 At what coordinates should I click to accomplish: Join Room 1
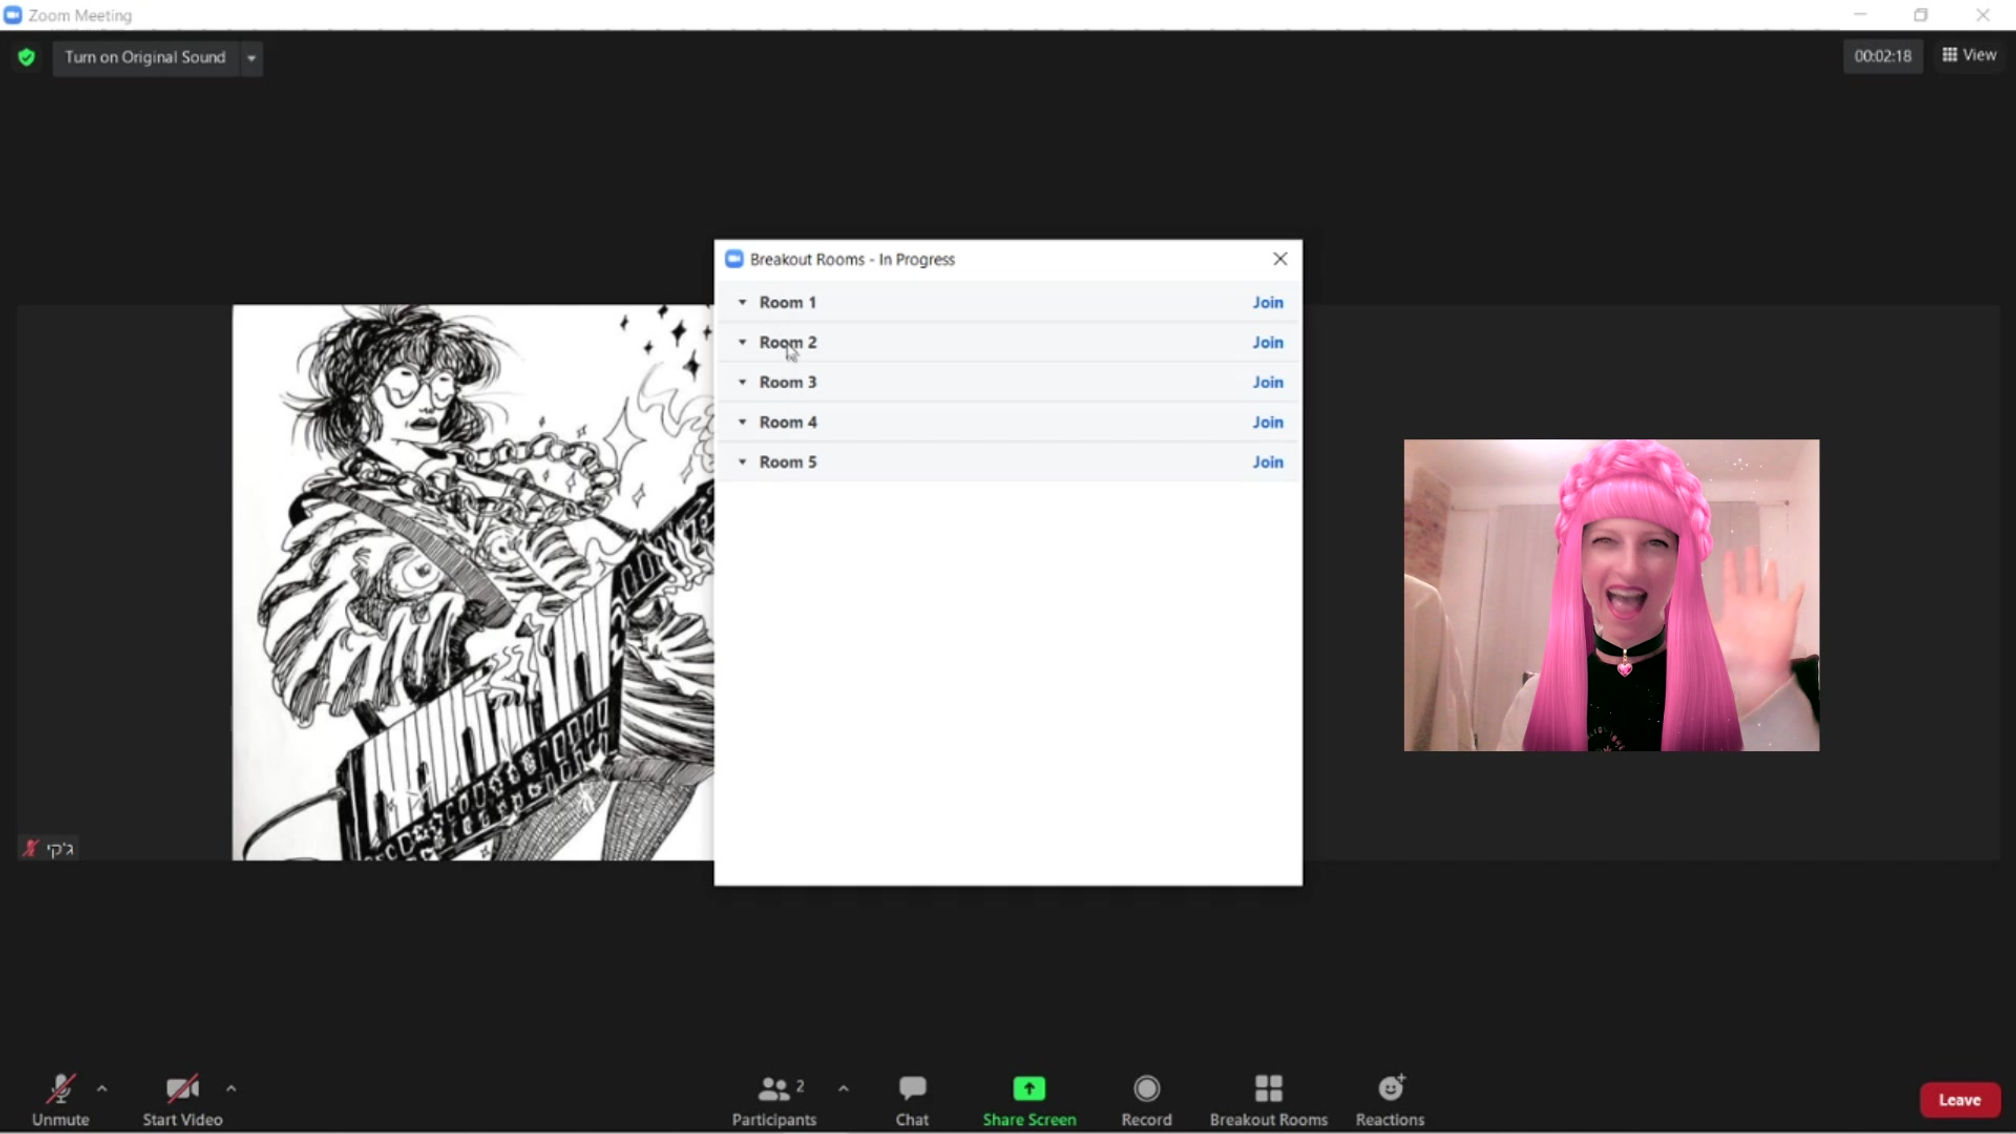1267,302
